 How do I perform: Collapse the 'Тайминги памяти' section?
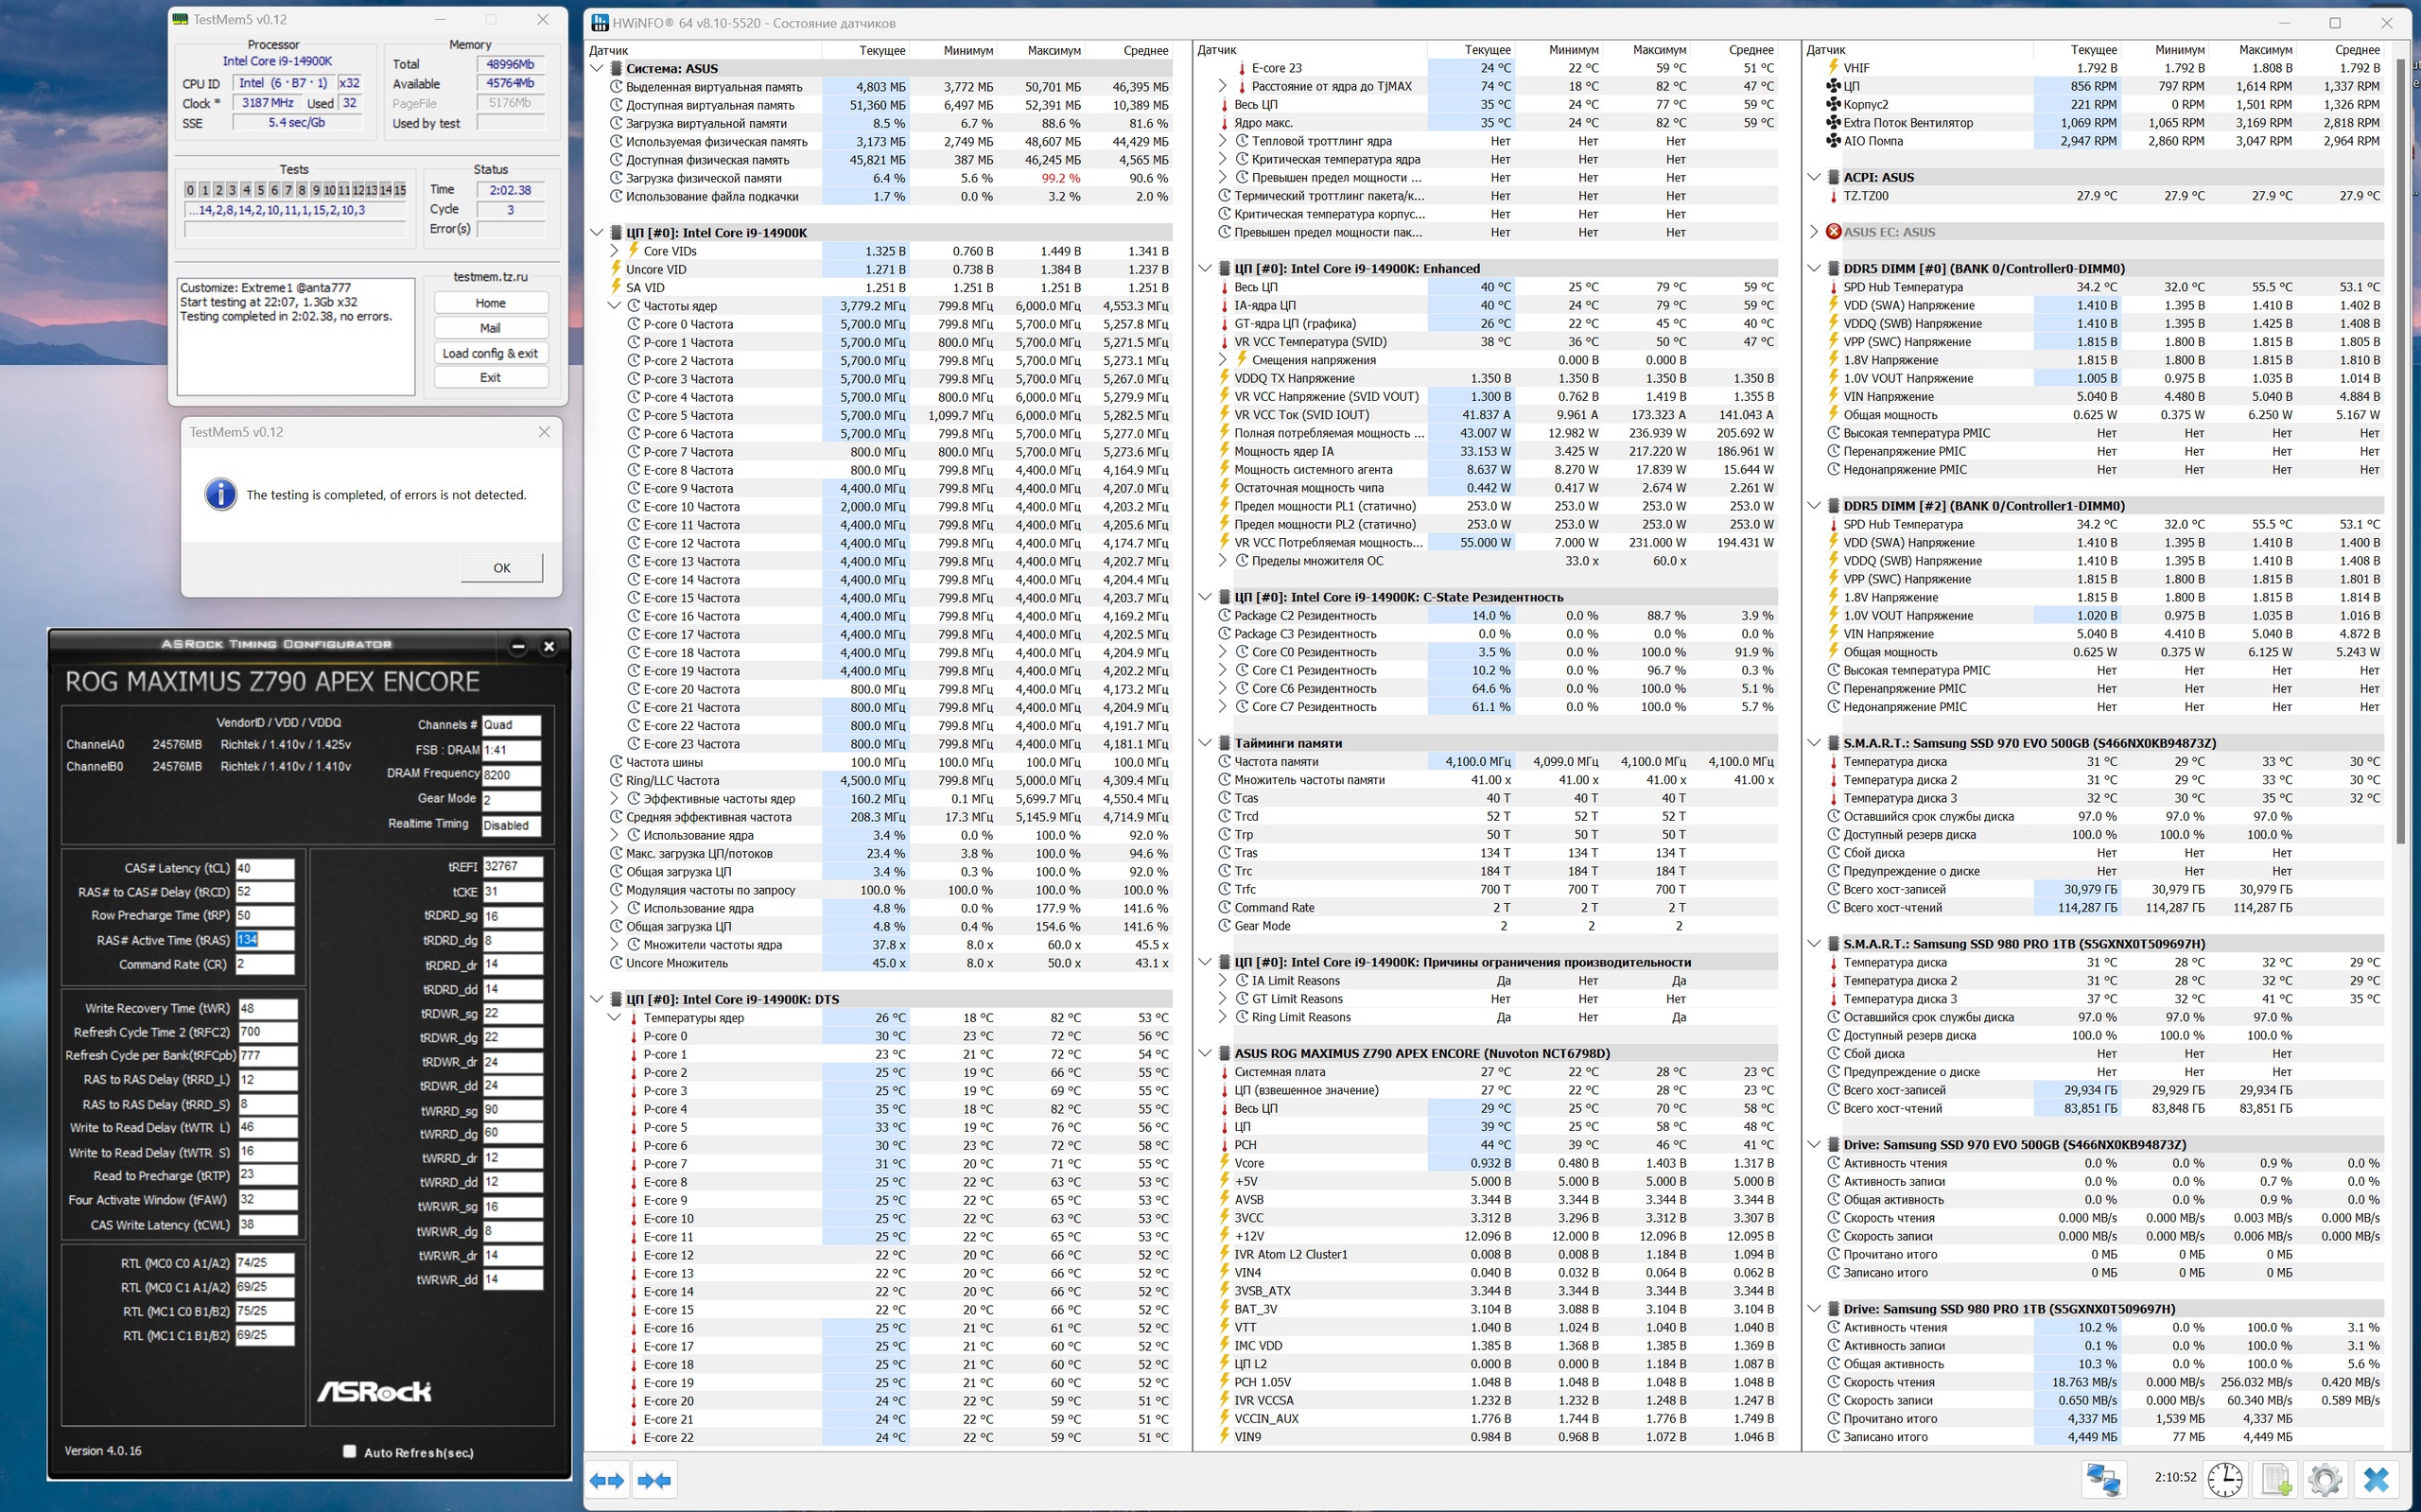(x=1205, y=743)
